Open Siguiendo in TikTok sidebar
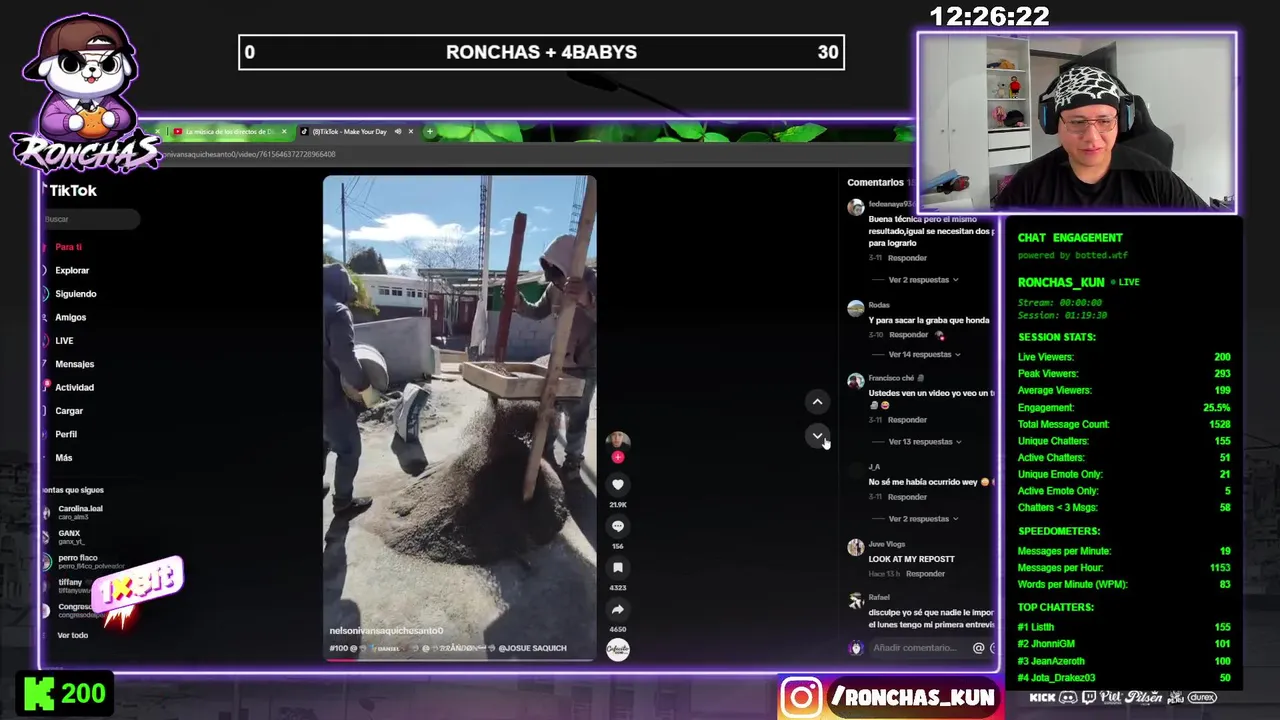 point(75,294)
